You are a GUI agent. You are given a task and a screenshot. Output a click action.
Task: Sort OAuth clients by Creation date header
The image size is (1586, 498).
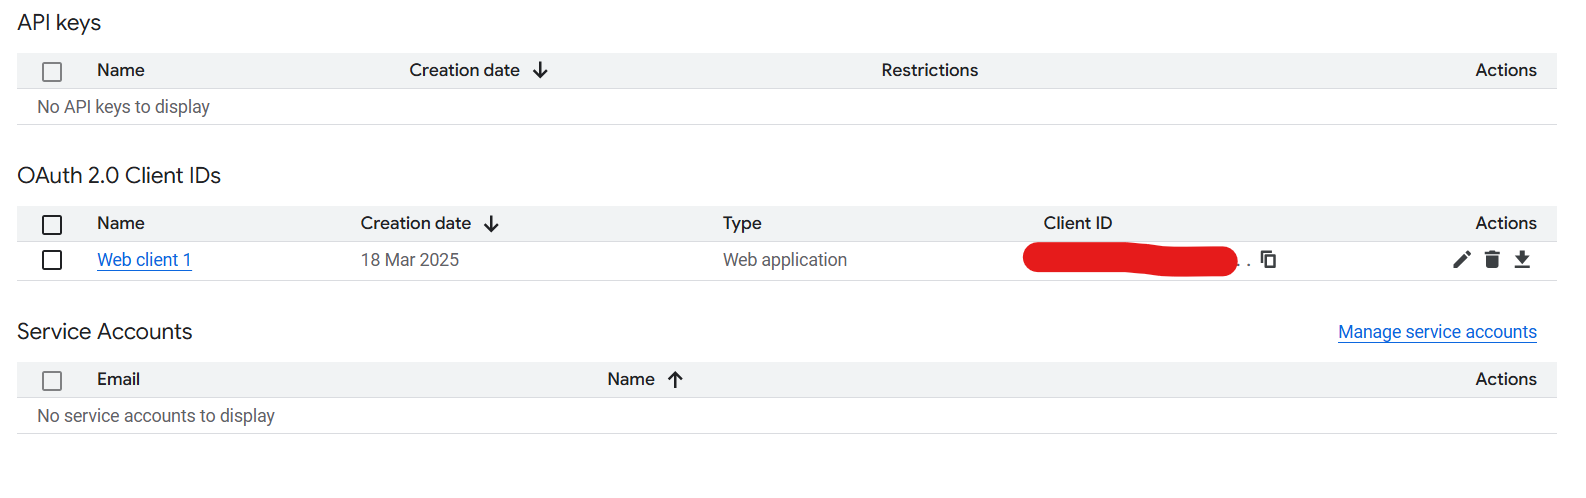point(416,223)
